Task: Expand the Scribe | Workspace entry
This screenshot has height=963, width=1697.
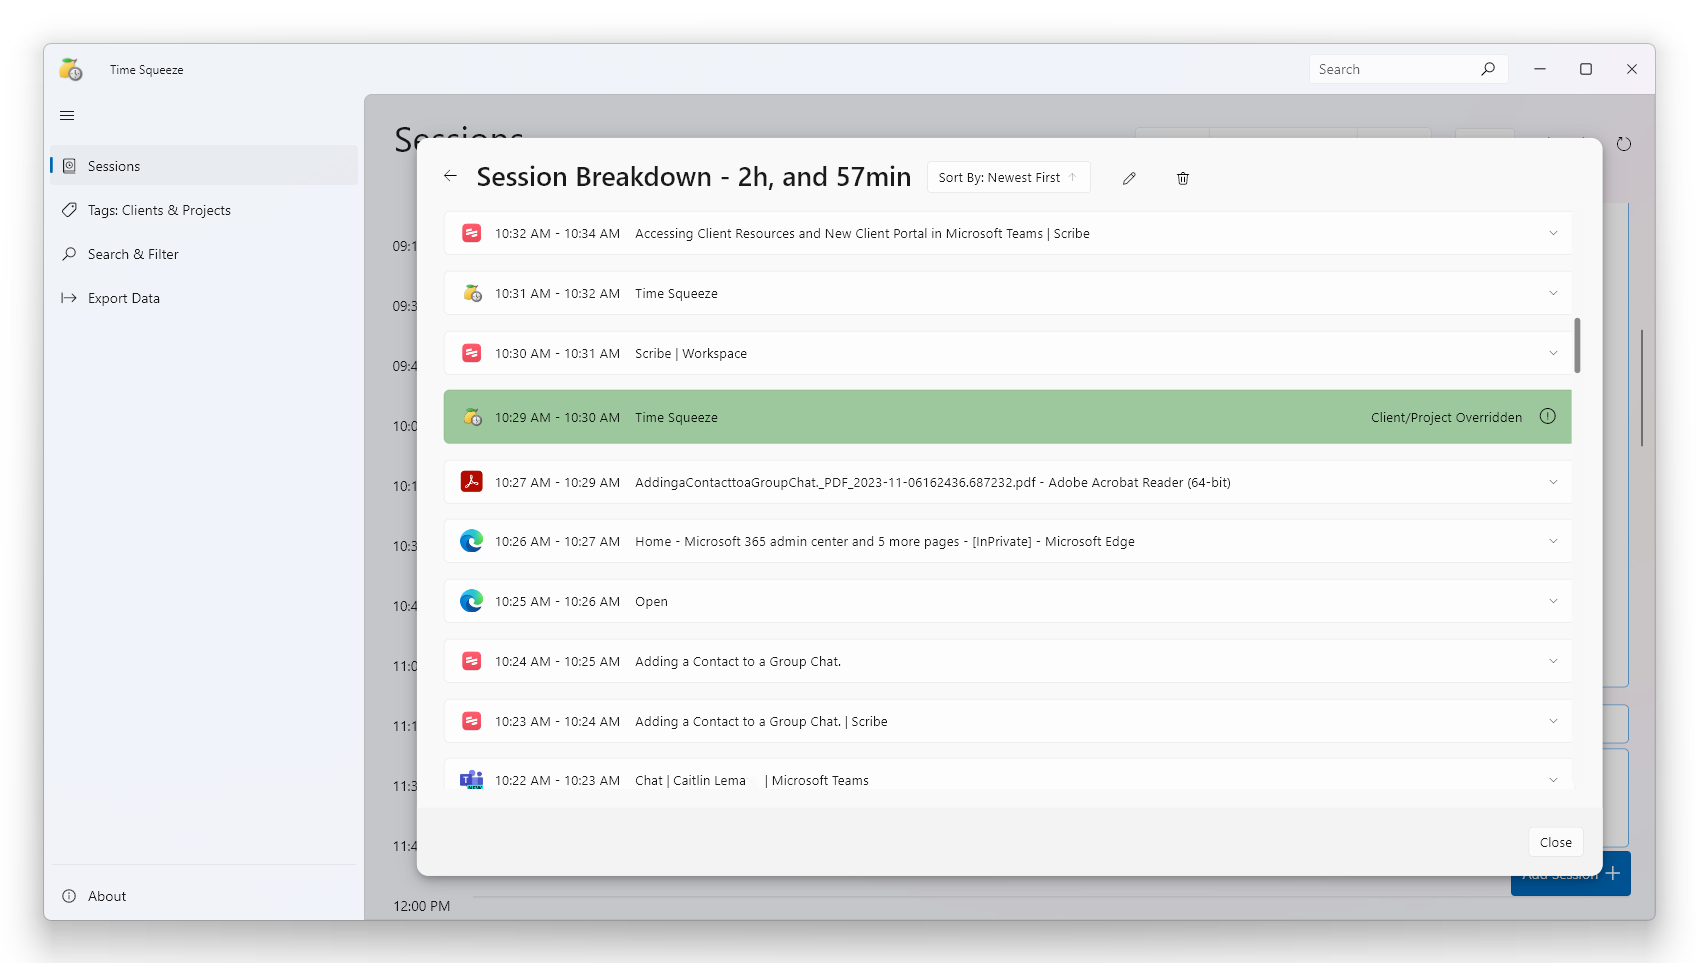Action: tap(1553, 353)
